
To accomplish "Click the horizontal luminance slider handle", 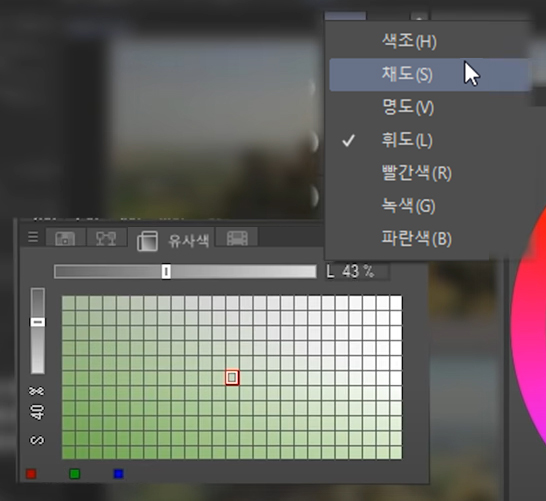I will point(166,272).
